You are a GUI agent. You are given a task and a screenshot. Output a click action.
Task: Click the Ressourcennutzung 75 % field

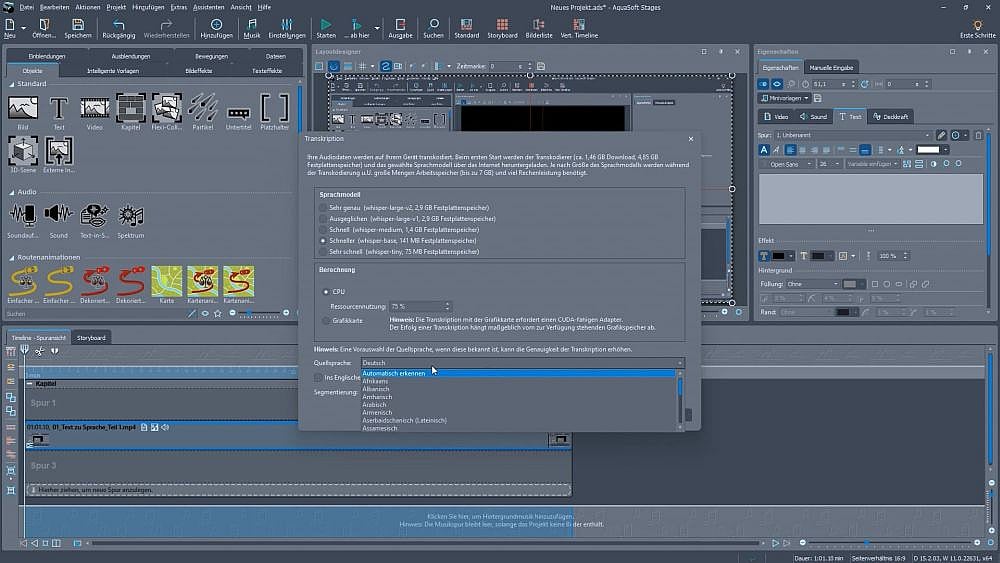click(x=414, y=306)
